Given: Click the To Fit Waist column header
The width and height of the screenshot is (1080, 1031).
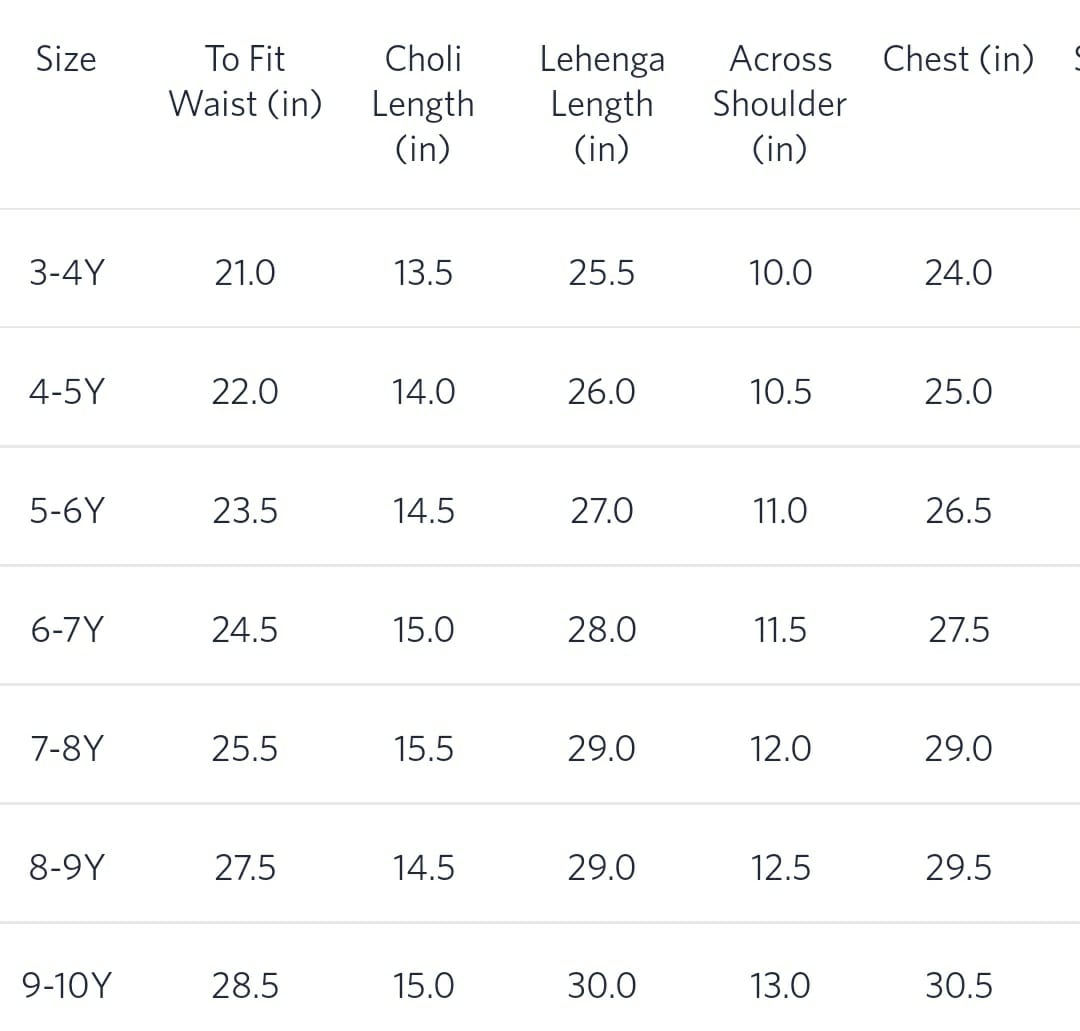Looking at the screenshot, I should tap(245, 82).
